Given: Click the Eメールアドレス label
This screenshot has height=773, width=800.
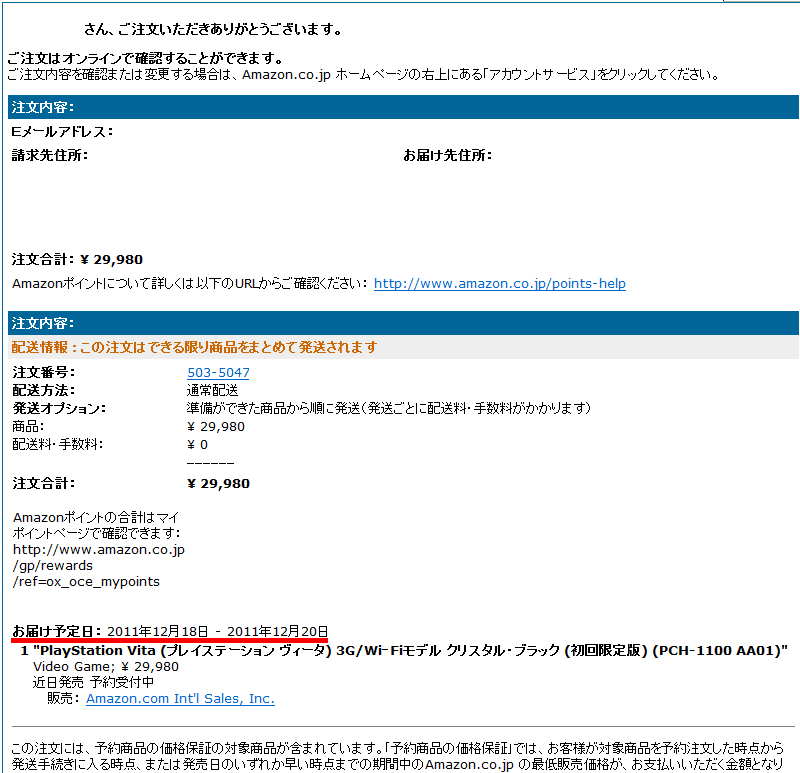Looking at the screenshot, I should pos(62,131).
